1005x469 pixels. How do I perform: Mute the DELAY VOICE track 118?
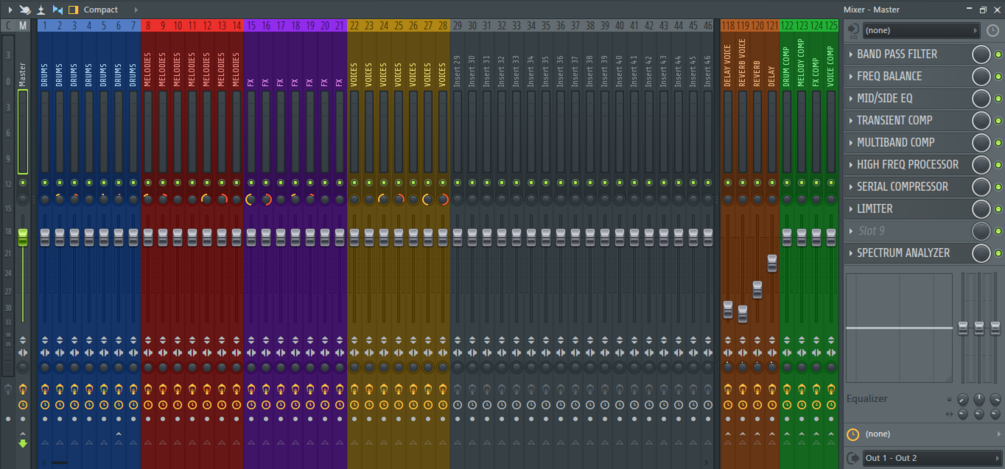[x=728, y=183]
